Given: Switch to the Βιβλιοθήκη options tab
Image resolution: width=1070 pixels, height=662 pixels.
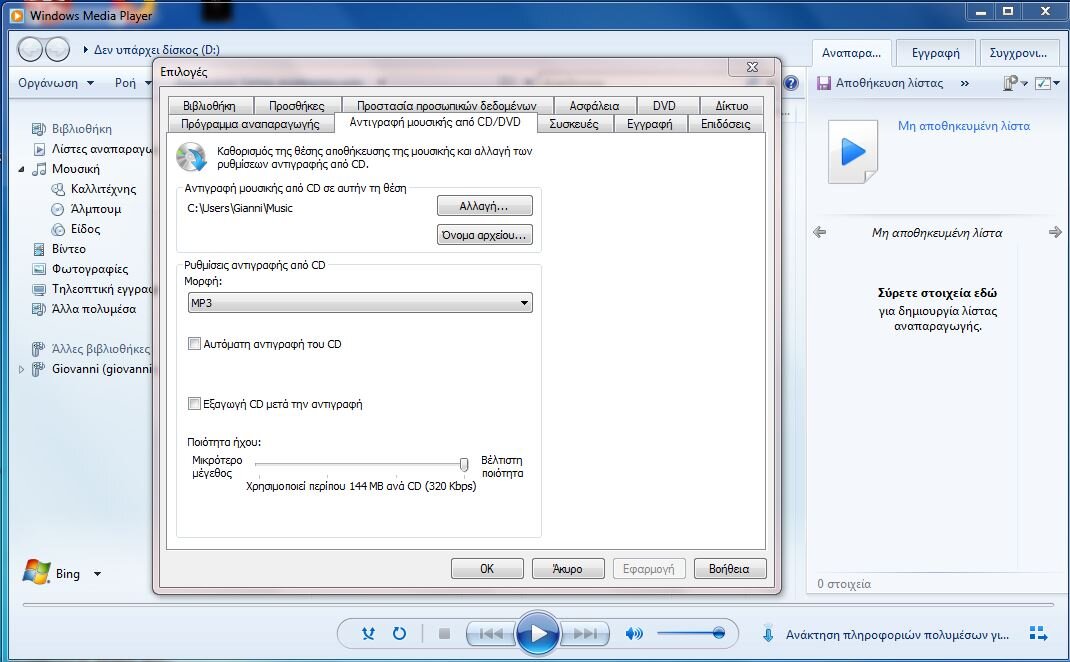Looking at the screenshot, I should (x=209, y=106).
